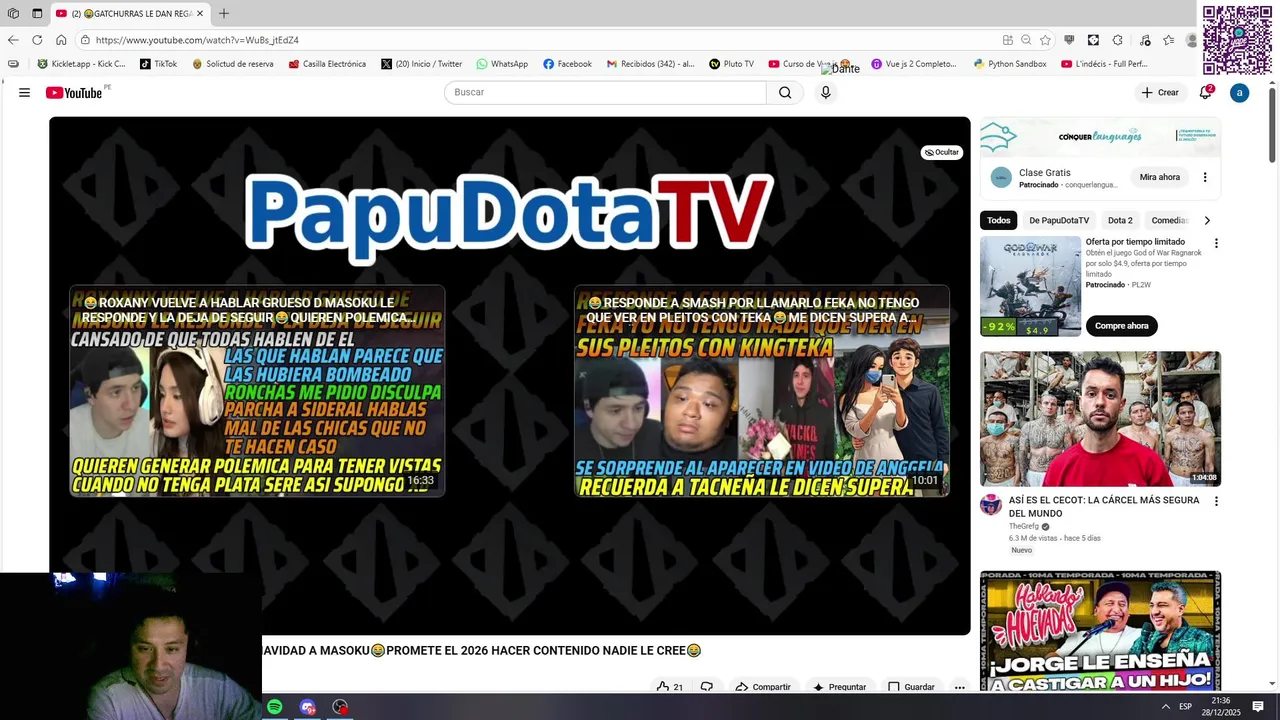Go back with the browser back arrow
The image size is (1280, 720).
[x=13, y=40]
